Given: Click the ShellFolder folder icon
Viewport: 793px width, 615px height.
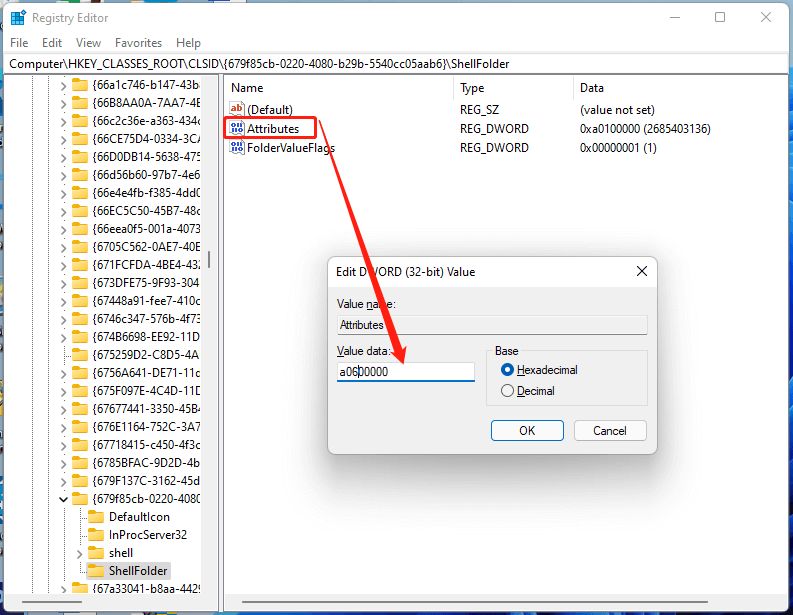Looking at the screenshot, I should click(x=96, y=570).
